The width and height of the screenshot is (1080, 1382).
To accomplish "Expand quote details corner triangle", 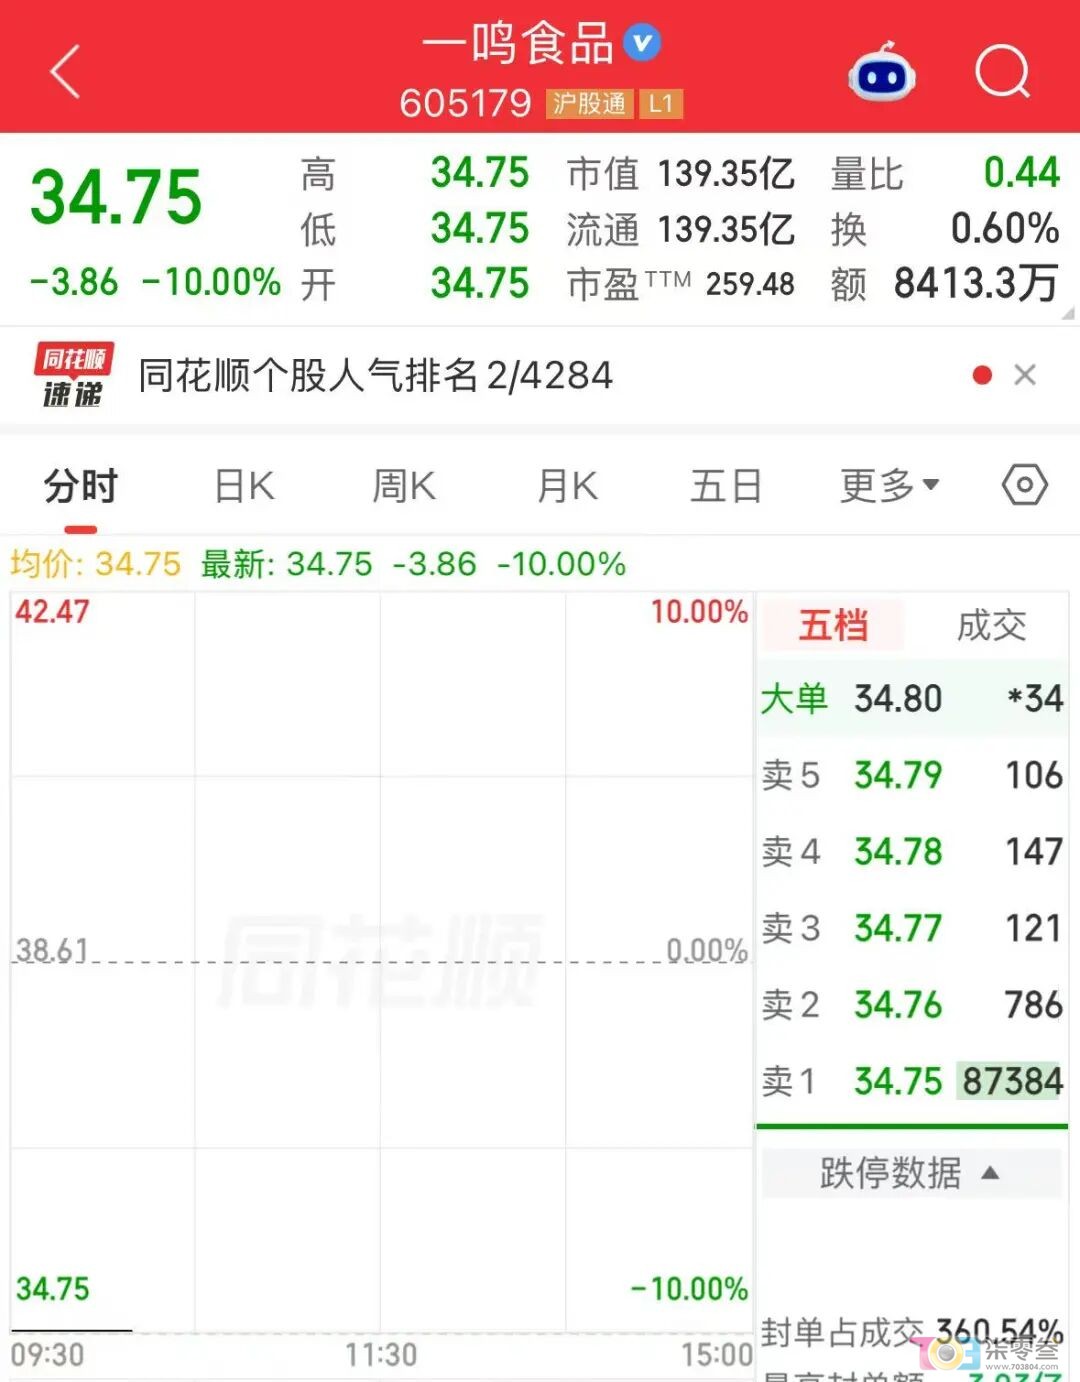I will (x=1068, y=314).
